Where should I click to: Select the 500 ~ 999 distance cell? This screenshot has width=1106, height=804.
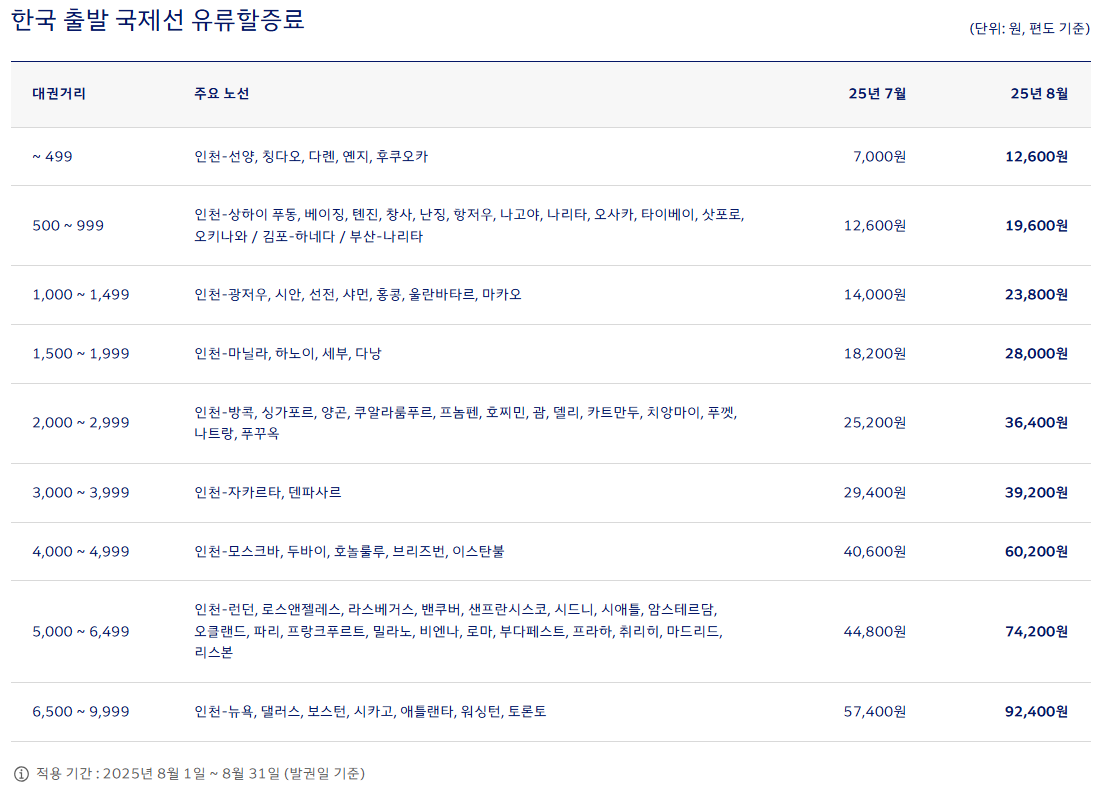[x=68, y=226]
